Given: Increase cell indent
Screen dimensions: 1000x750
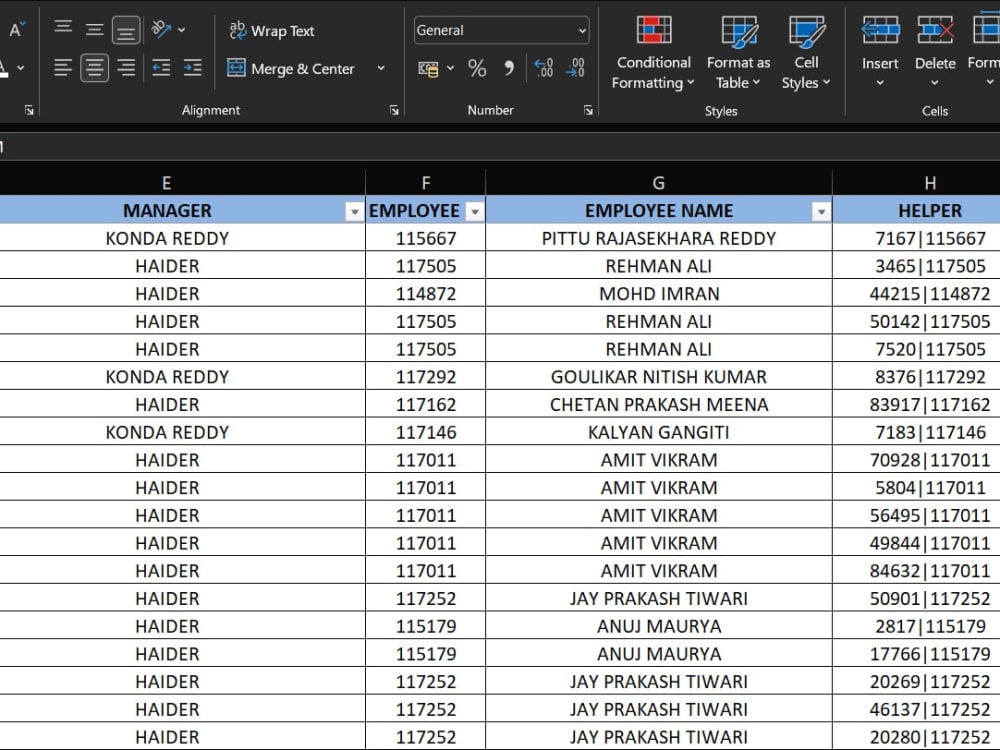Looking at the screenshot, I should click(193, 68).
